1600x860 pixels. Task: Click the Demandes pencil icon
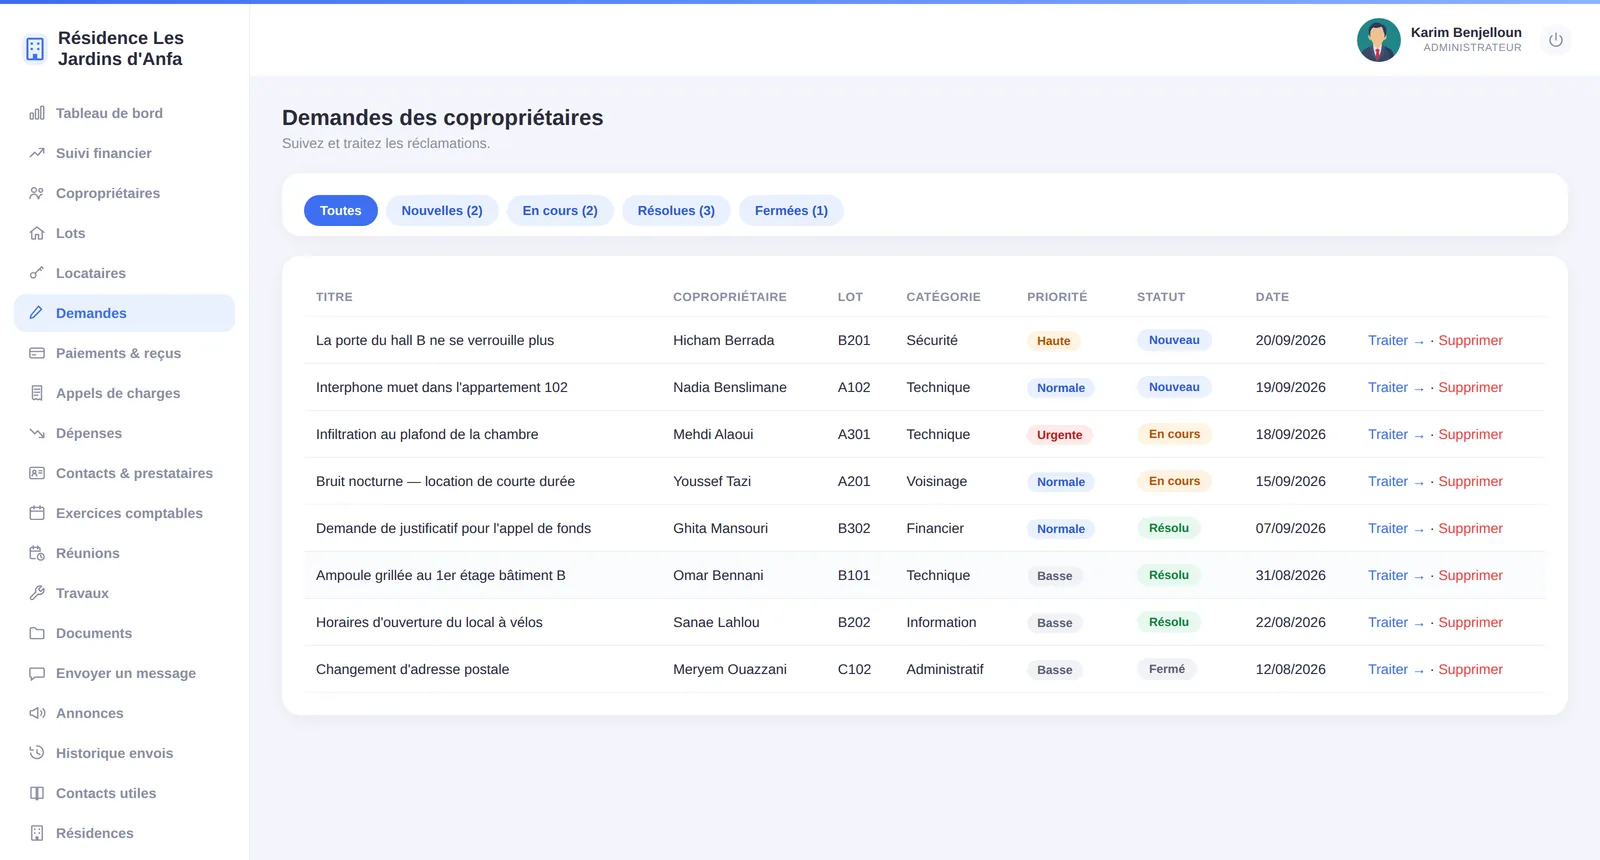(37, 313)
